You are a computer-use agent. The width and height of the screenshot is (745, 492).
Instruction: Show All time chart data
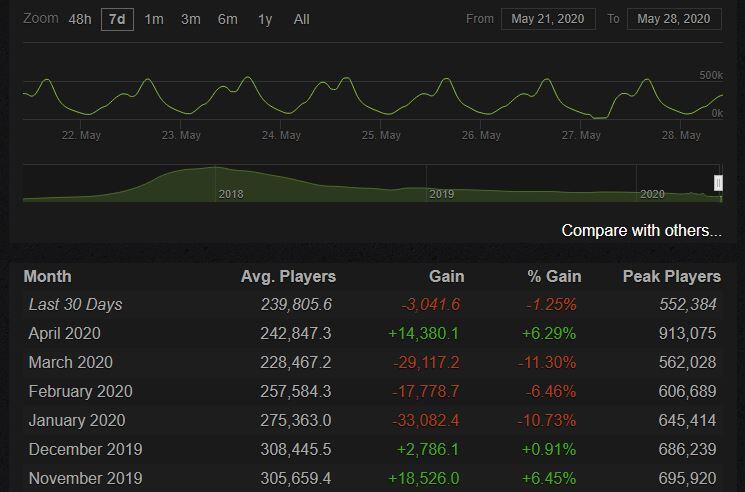click(301, 19)
